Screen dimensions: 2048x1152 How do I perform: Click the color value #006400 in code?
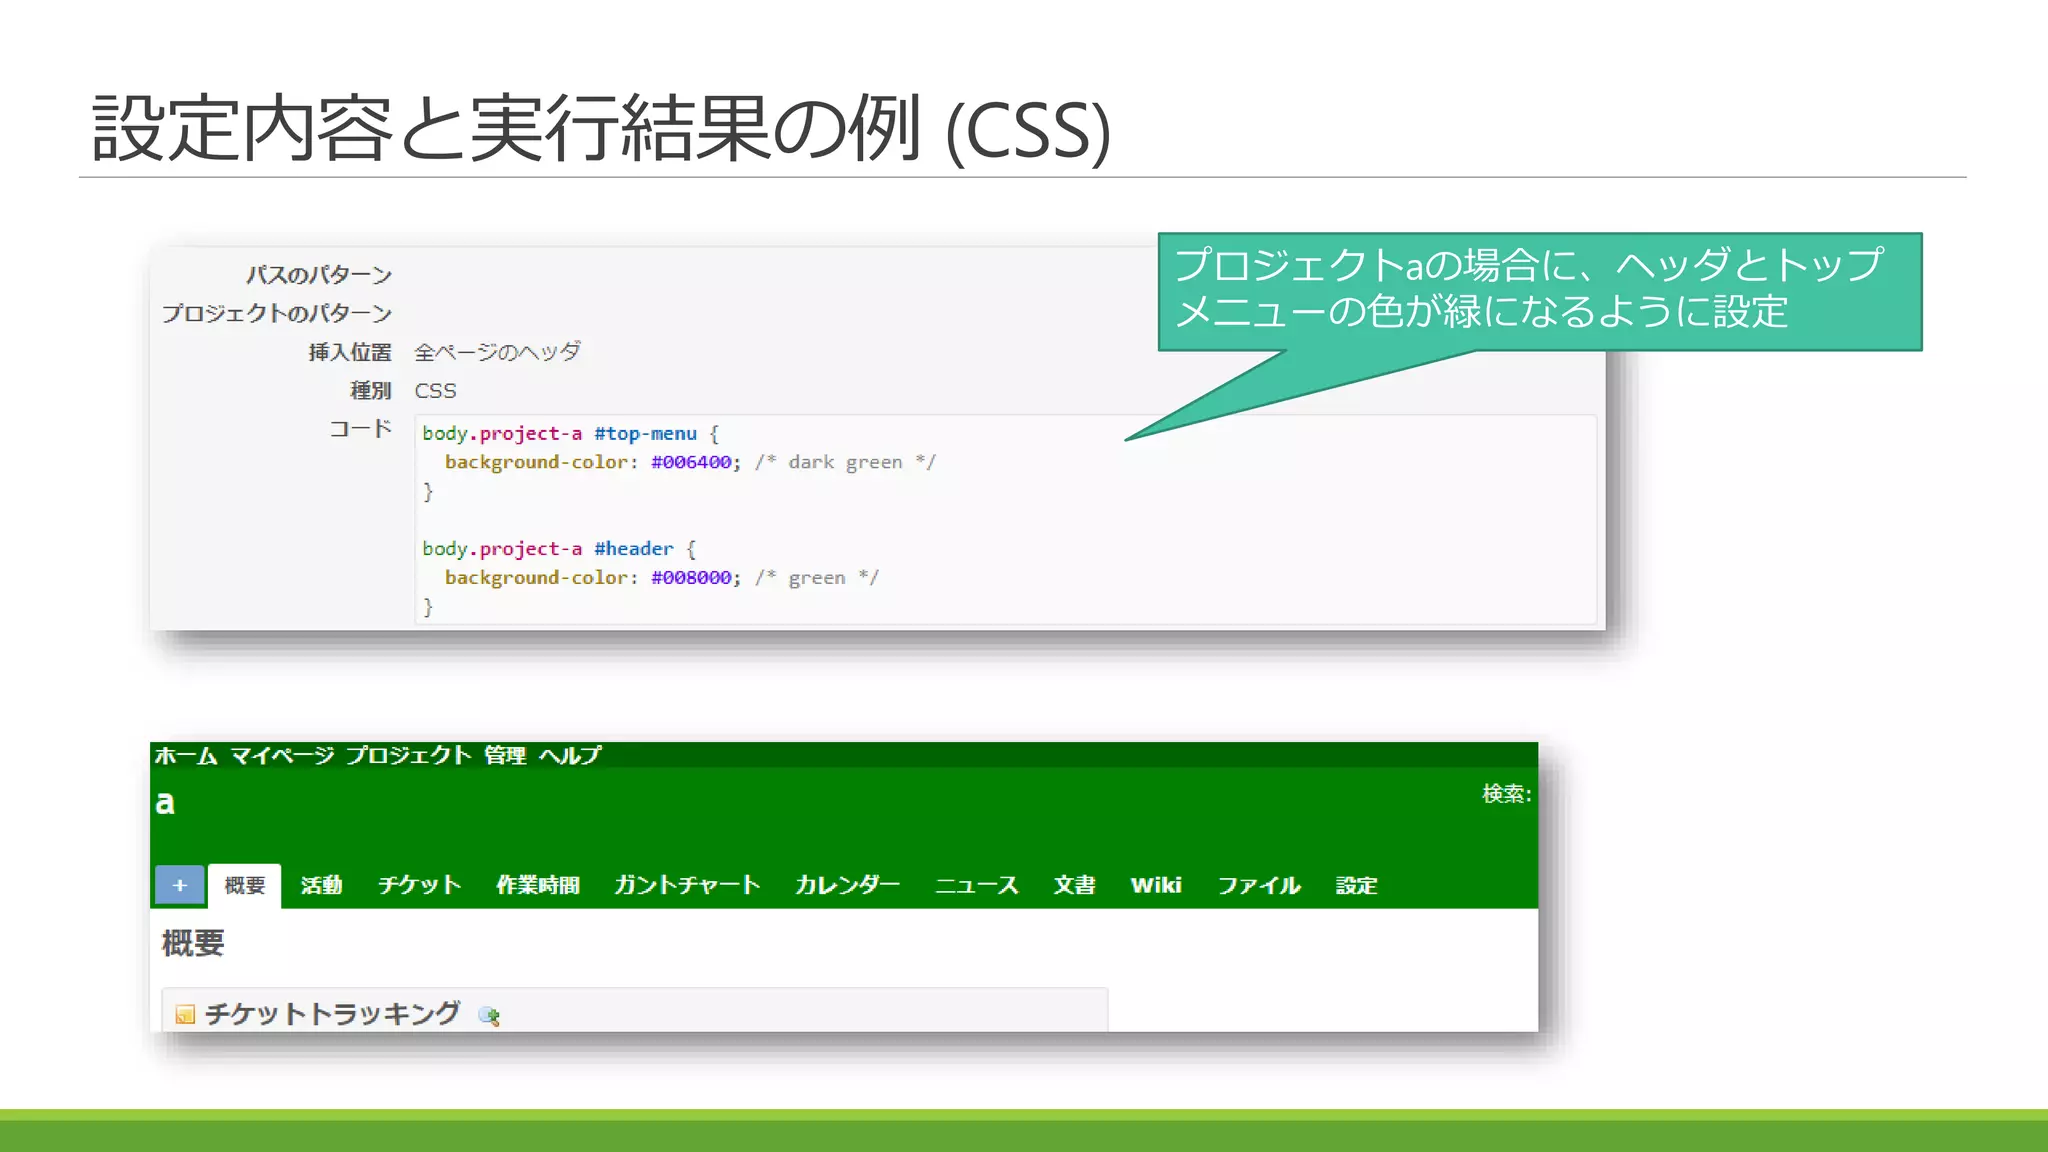pyautogui.click(x=691, y=462)
